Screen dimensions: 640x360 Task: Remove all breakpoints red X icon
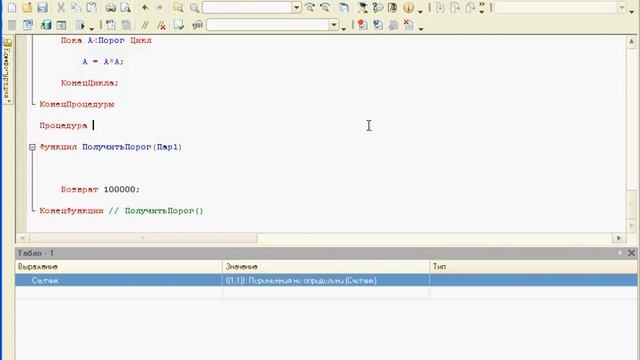click(408, 25)
